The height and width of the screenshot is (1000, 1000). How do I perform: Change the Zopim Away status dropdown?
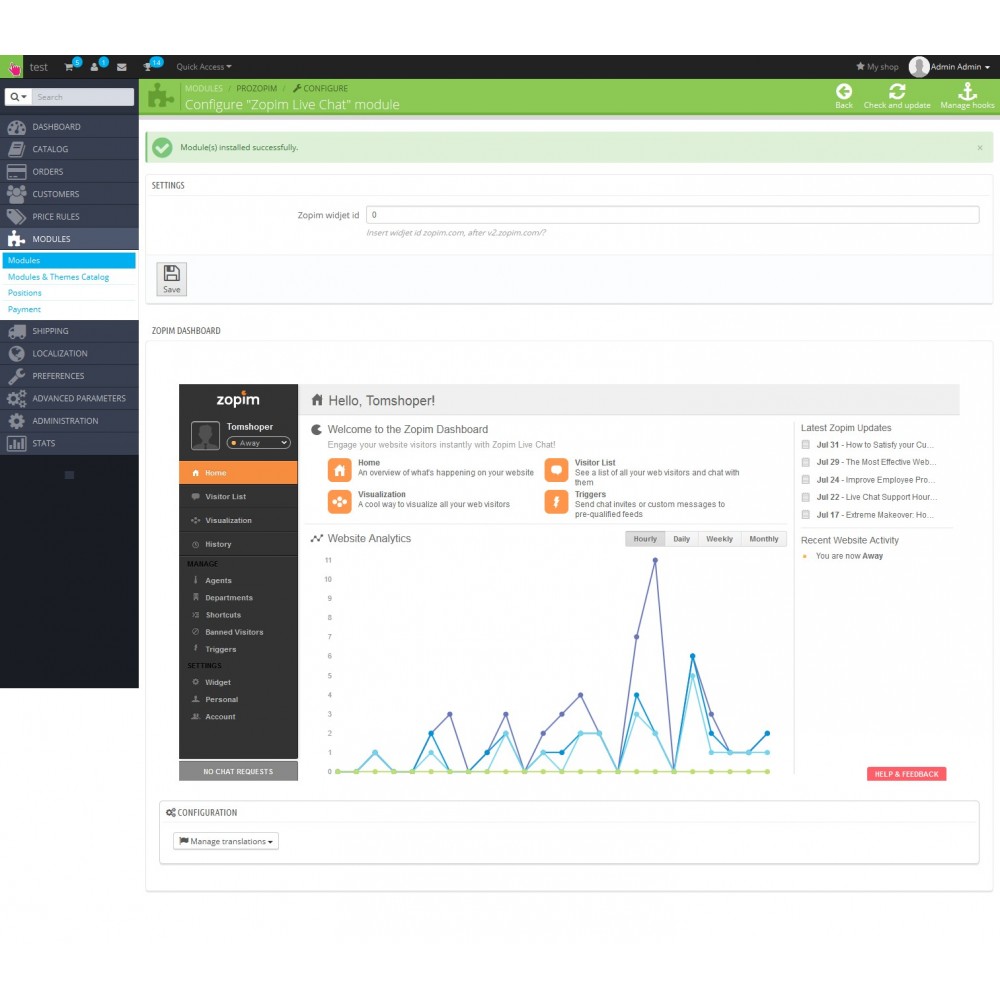(258, 443)
